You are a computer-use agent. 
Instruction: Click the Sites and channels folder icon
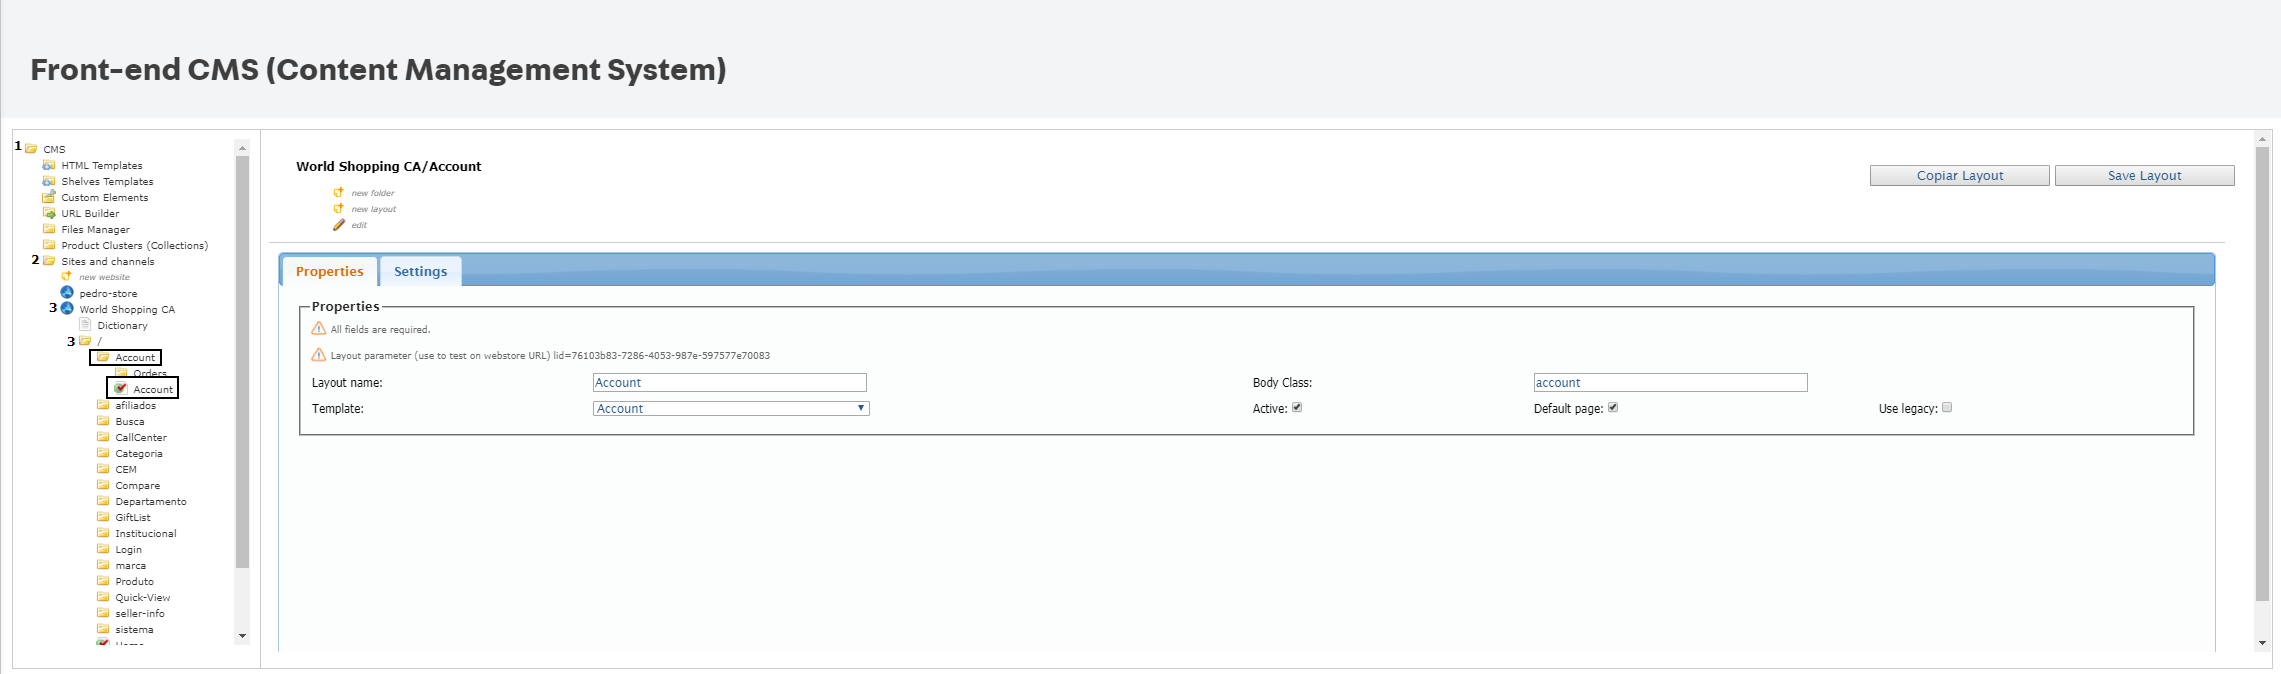point(49,261)
